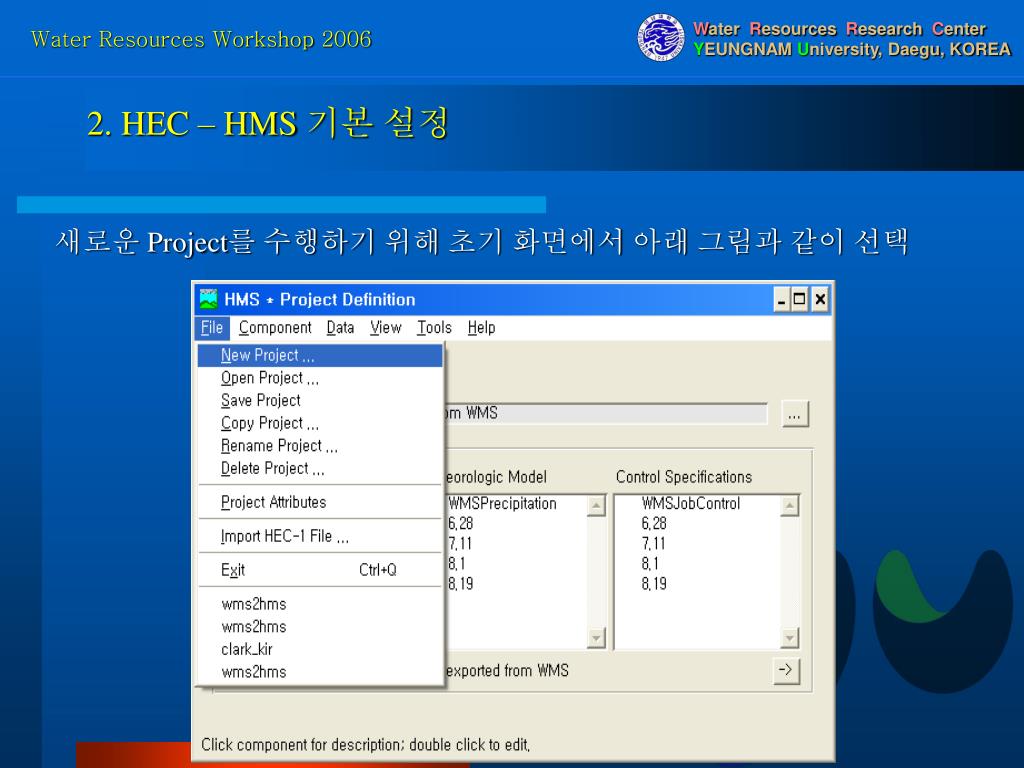This screenshot has width=1024, height=768.
Task: Click the ... browse button beside description field
Action: pyautogui.click(x=795, y=414)
